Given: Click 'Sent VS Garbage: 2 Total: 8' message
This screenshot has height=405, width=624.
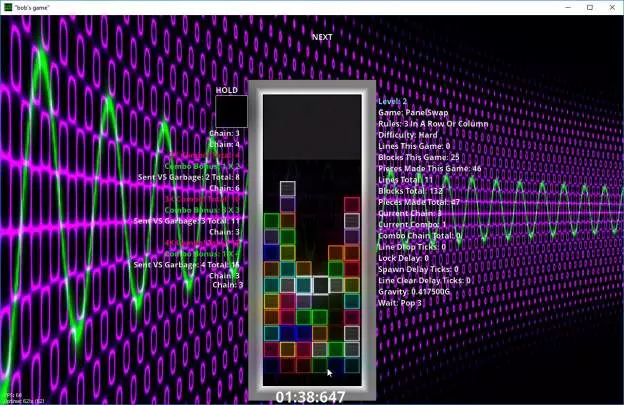Looking at the screenshot, I should [x=189, y=176].
